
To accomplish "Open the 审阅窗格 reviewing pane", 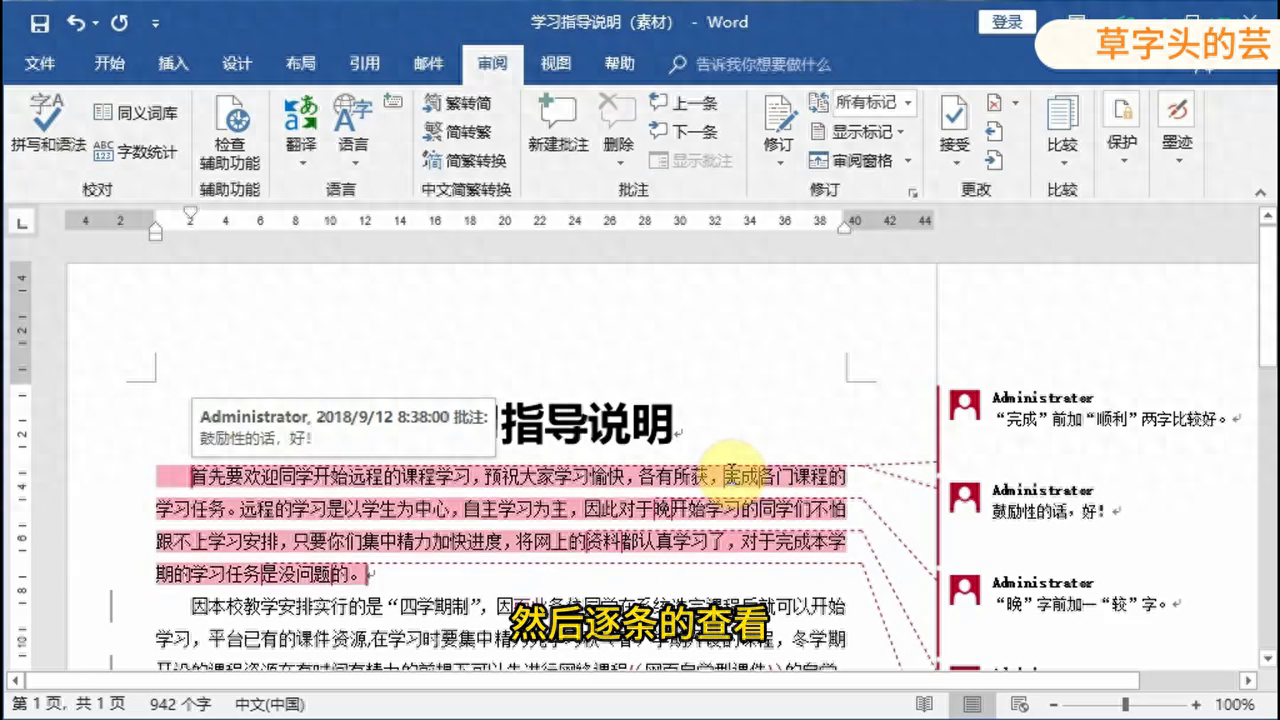I will (x=850, y=160).
